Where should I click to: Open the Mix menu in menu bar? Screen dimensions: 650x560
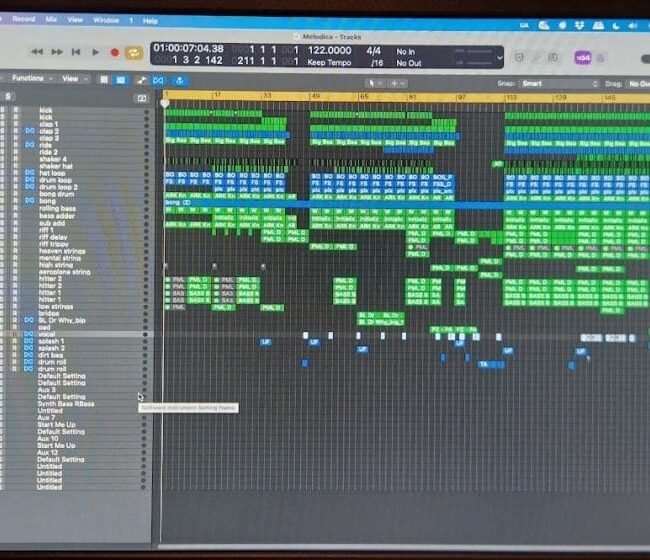click(51, 19)
